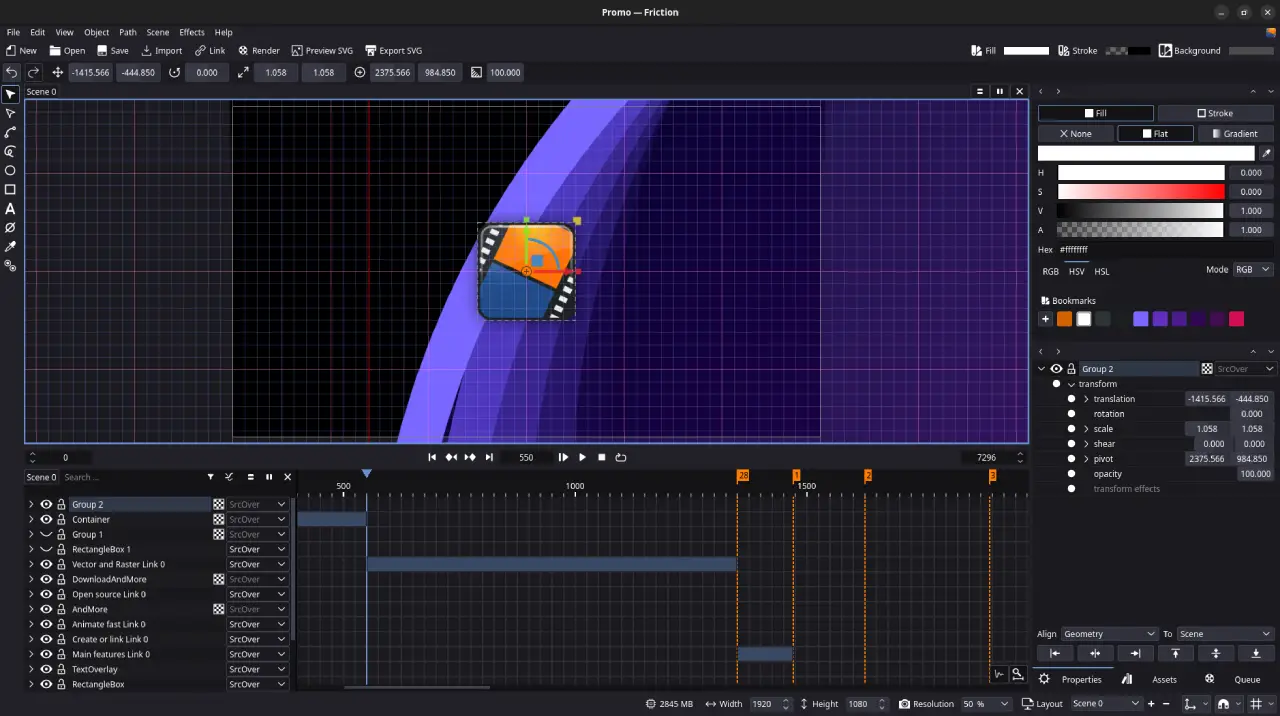Viewport: 1280px width, 716px height.
Task: Select the Null object tool
Action: [10, 227]
